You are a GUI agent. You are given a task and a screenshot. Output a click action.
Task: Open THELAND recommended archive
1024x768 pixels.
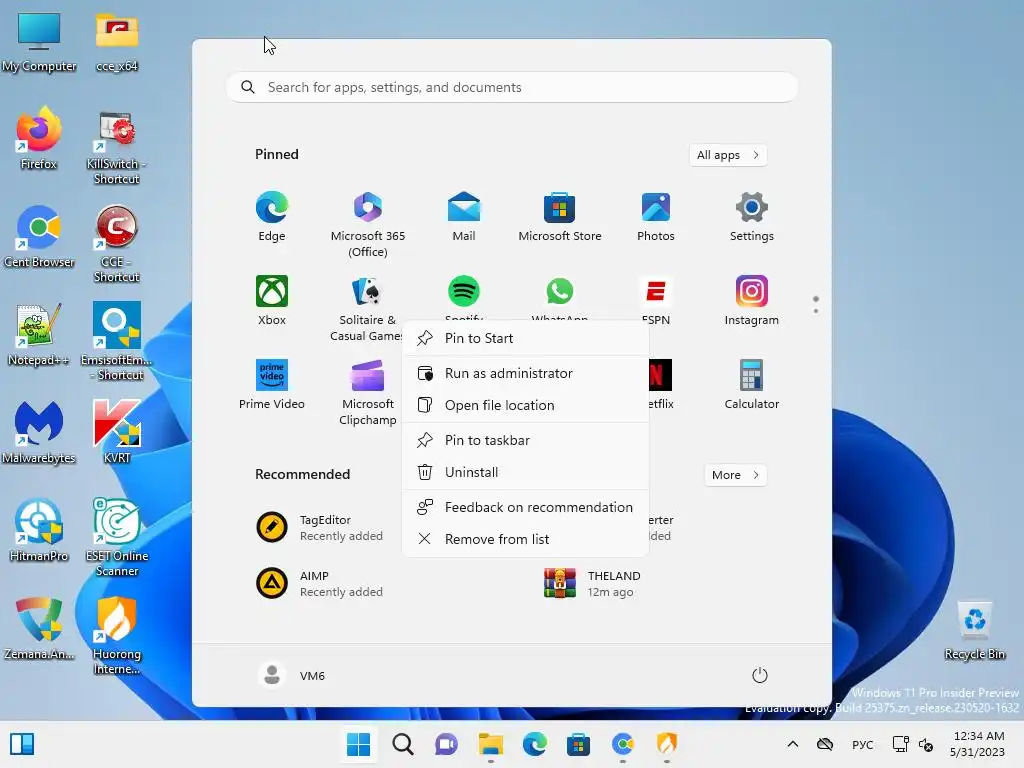click(593, 584)
